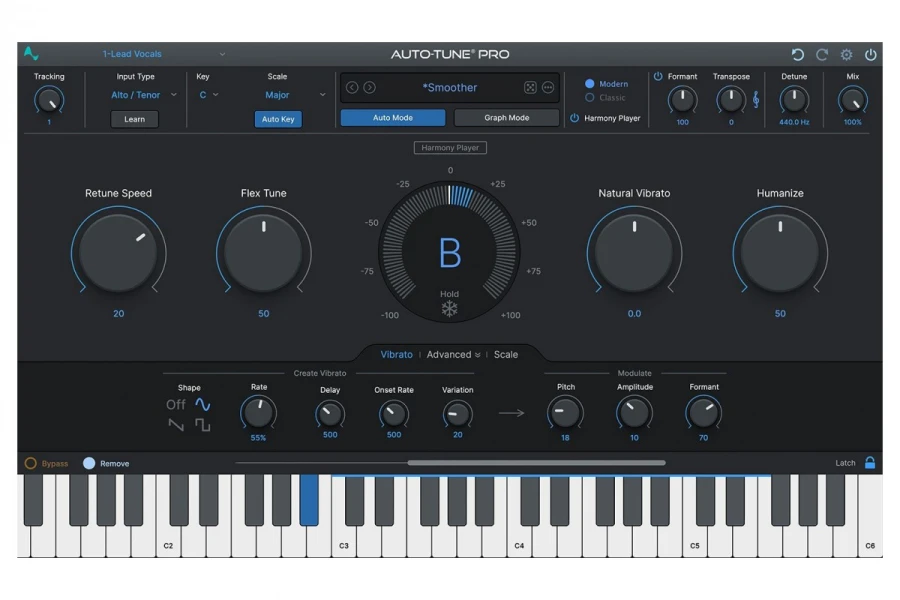Screen dimensions: 900x600
Task: Click the C3 piano key
Action: click(x=343, y=543)
